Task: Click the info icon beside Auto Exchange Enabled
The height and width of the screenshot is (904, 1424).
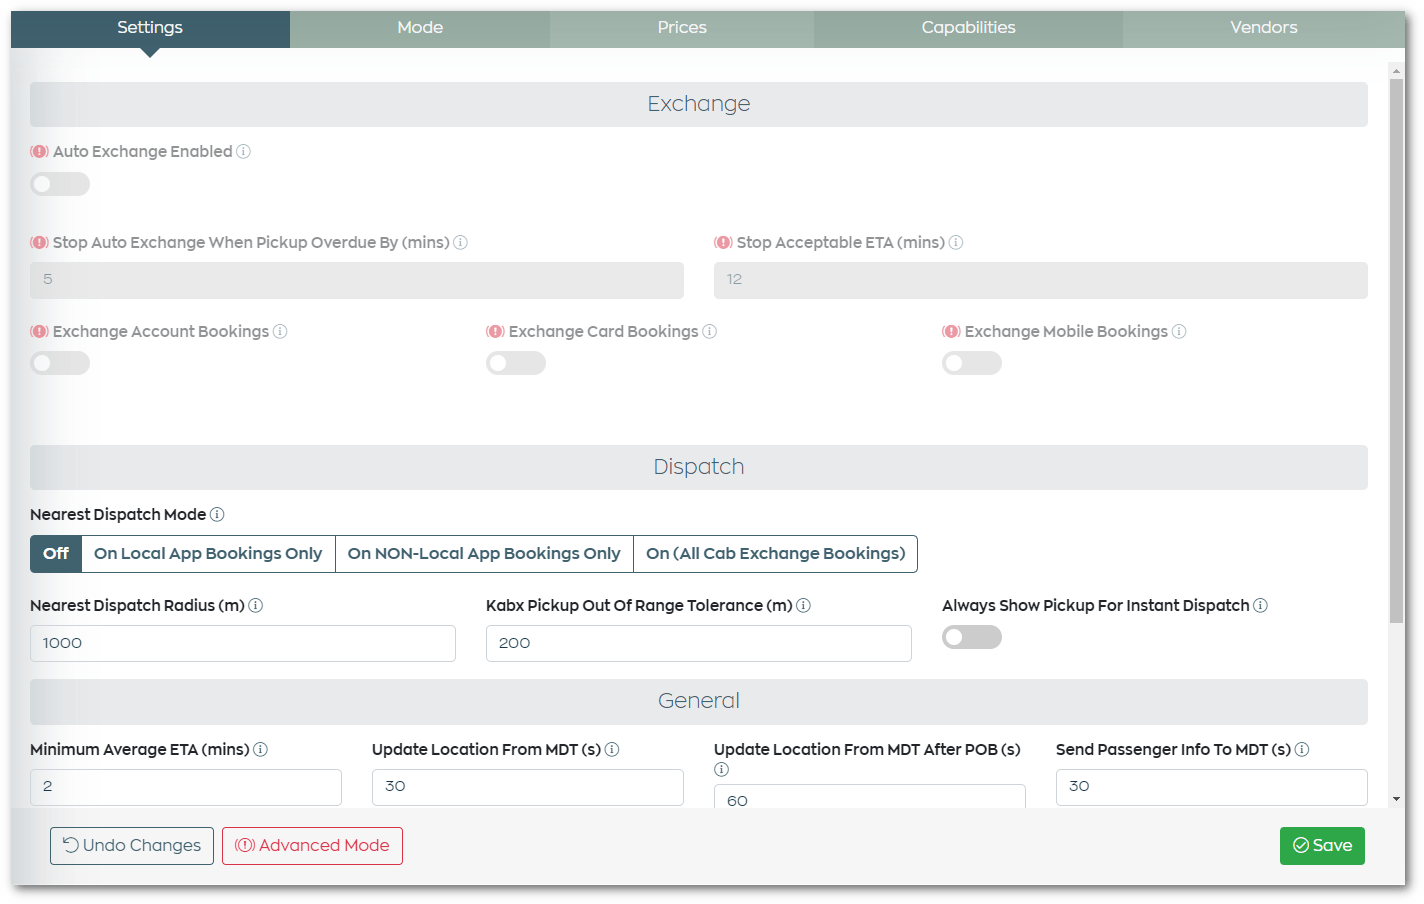Action: 243,151
